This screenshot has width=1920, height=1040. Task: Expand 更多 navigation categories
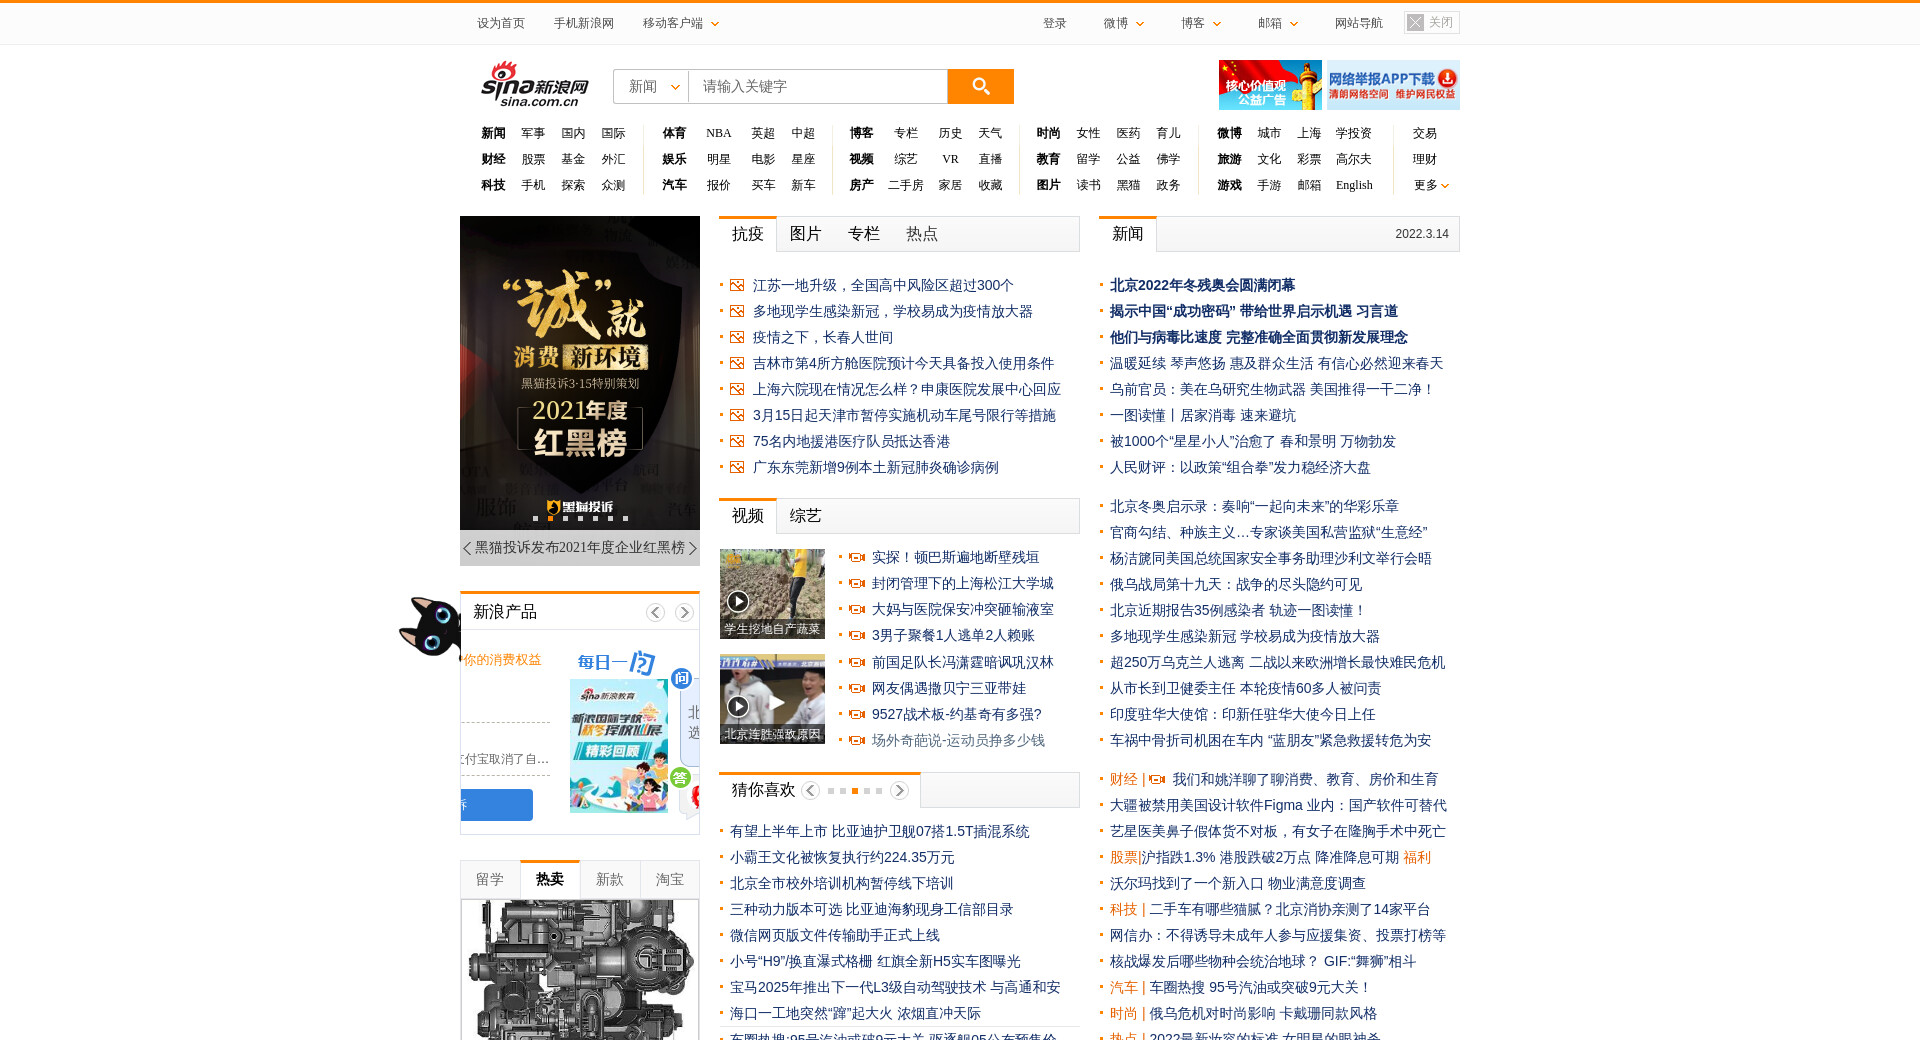[1431, 185]
